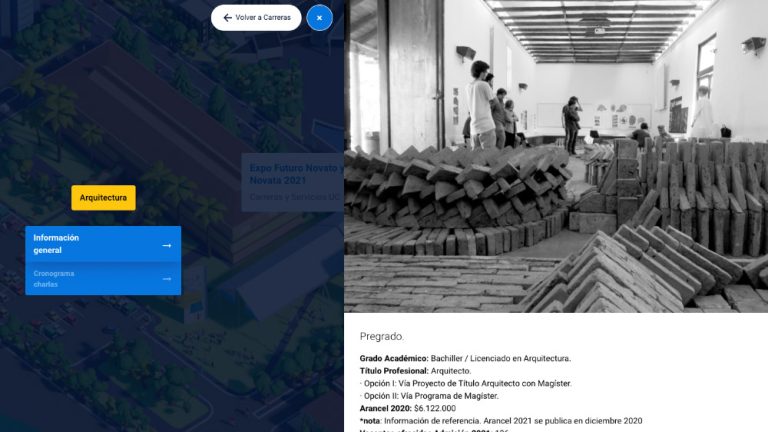Screen dimensions: 768x432
Task: Click the left arrow icon in Volver a Carreras
Action: coord(227,18)
